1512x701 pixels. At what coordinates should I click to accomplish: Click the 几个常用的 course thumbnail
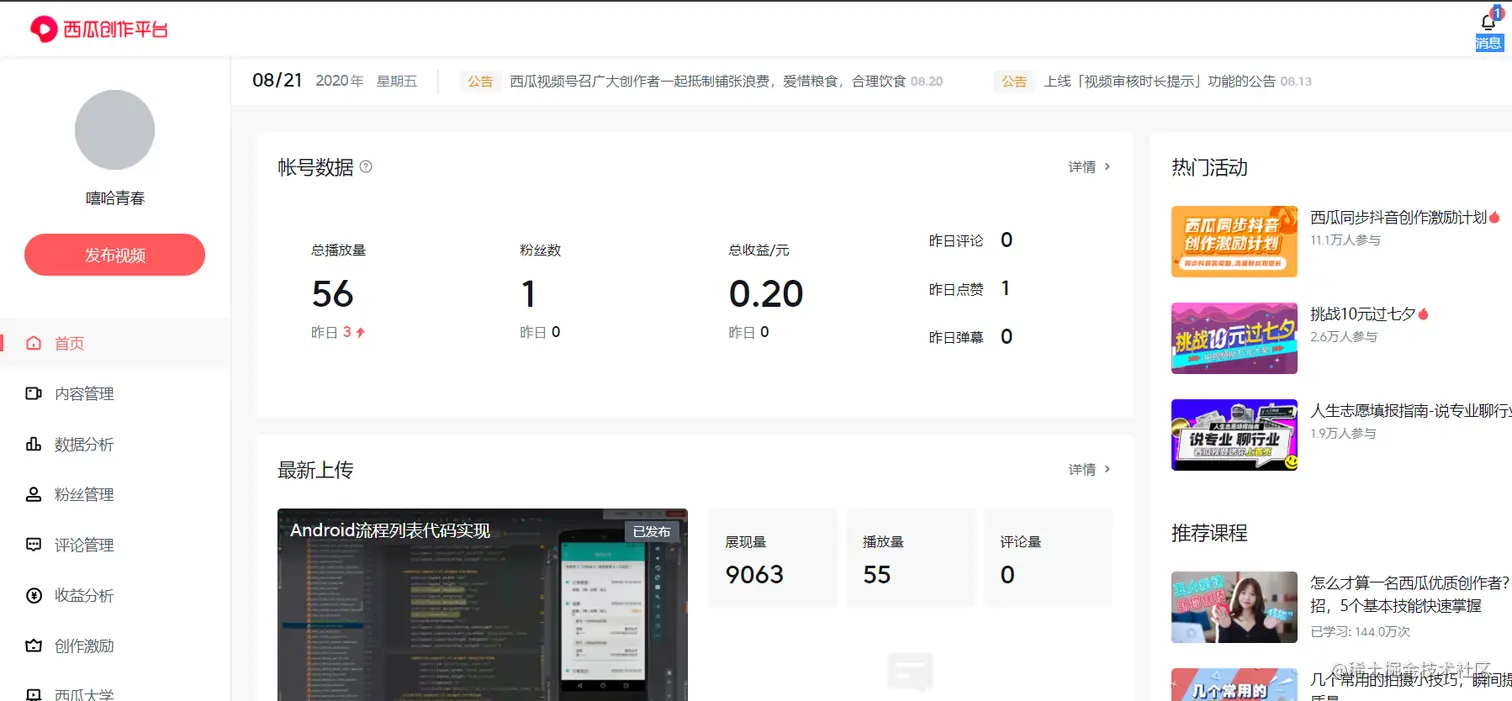1234,685
